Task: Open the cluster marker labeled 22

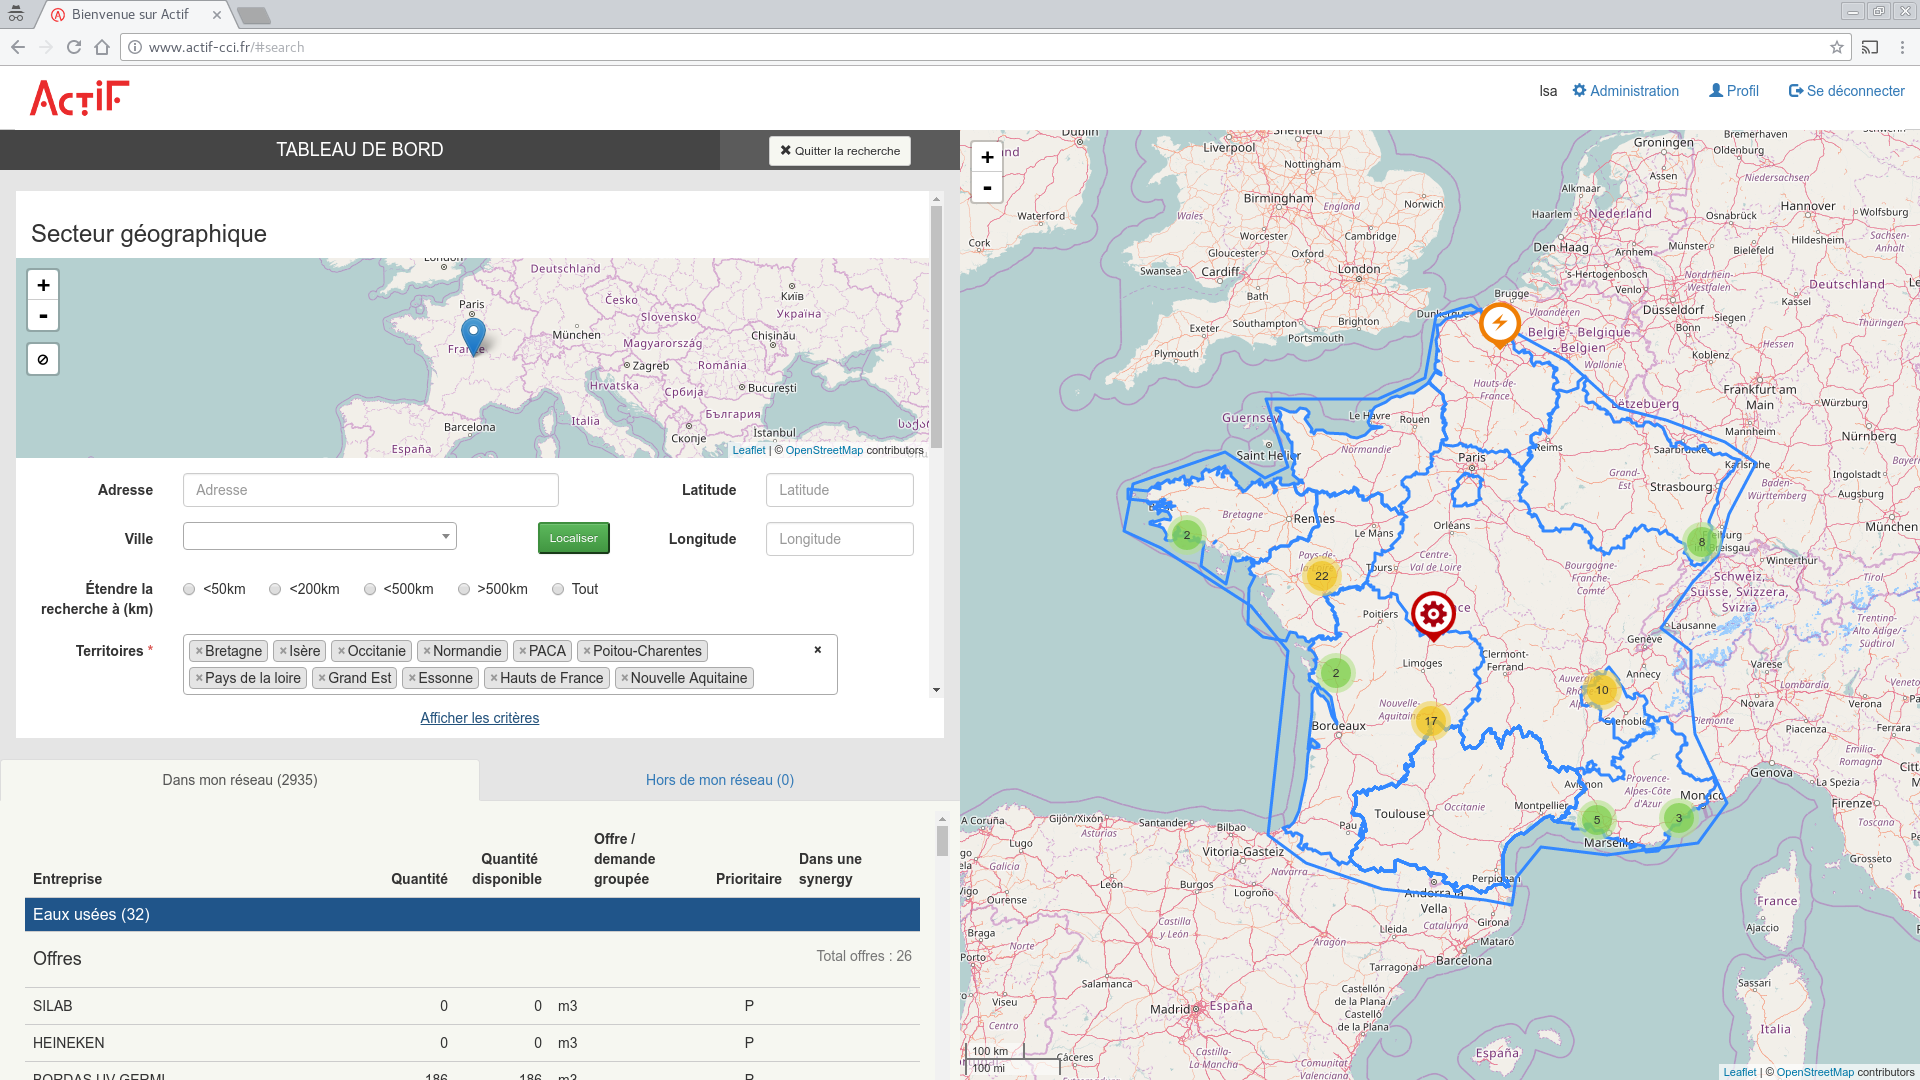Action: 1322,576
